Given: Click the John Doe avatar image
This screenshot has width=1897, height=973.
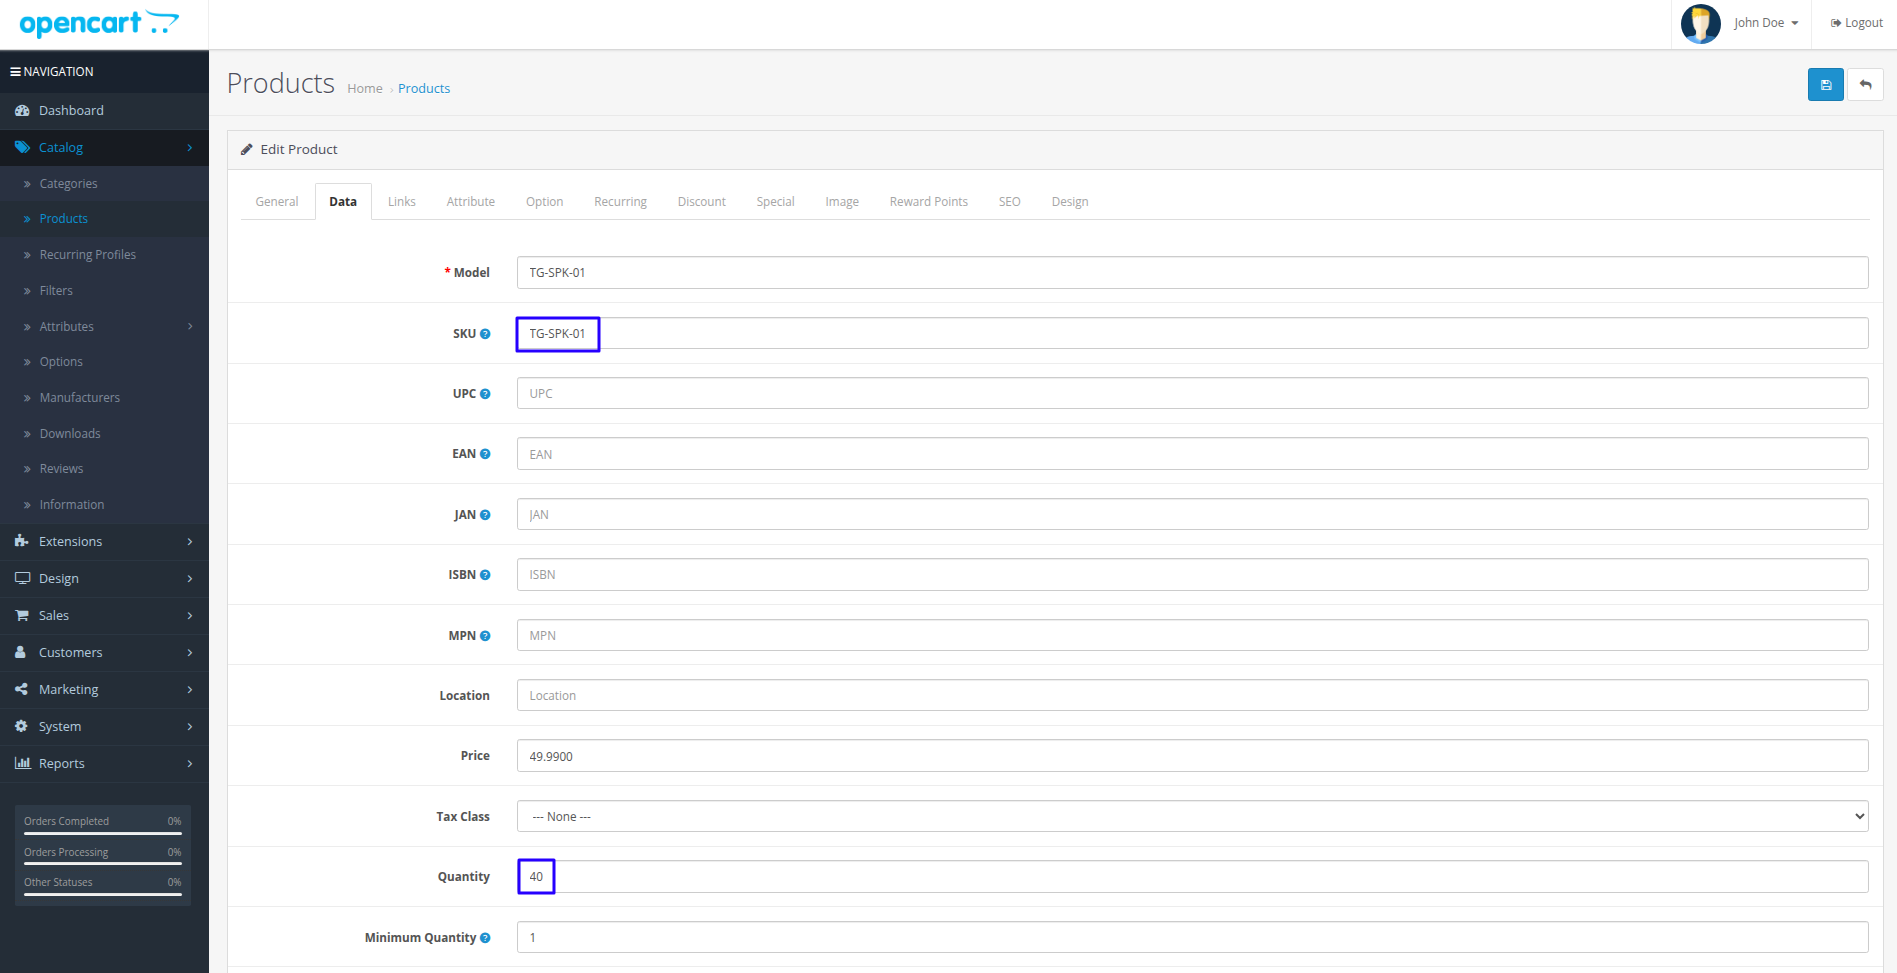Looking at the screenshot, I should click(1700, 23).
